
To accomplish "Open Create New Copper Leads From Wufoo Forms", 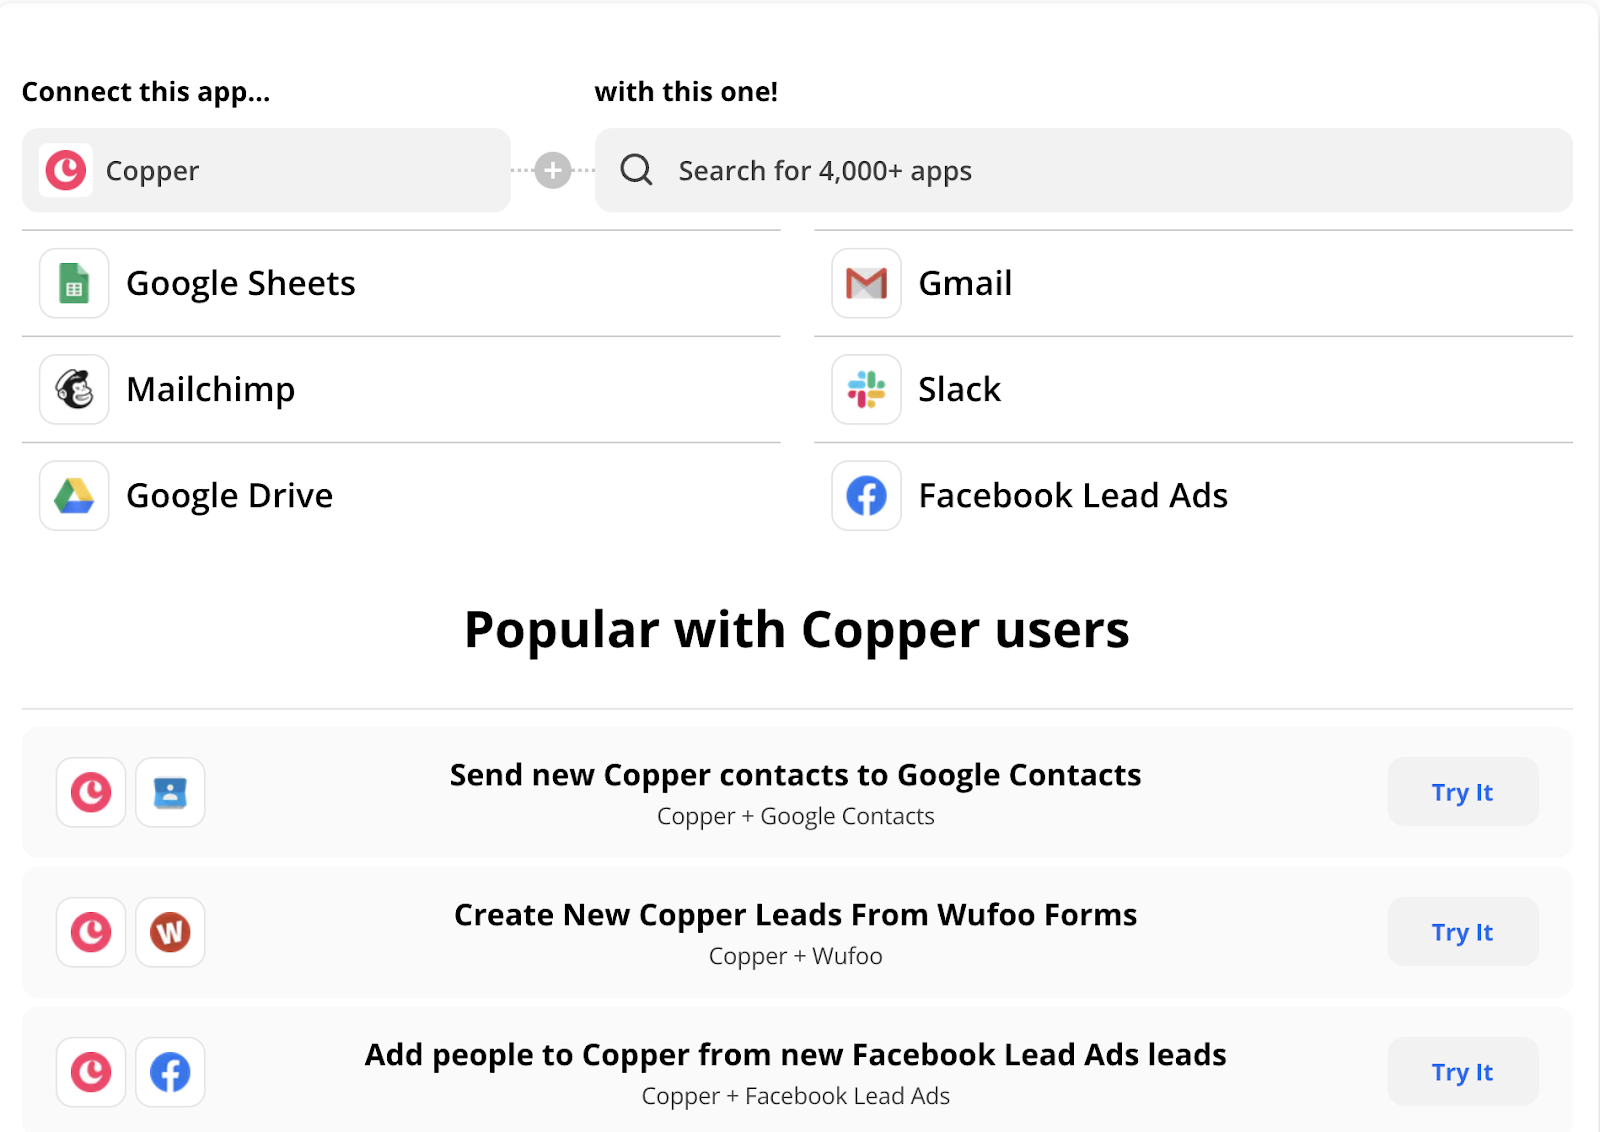I will (795, 915).
